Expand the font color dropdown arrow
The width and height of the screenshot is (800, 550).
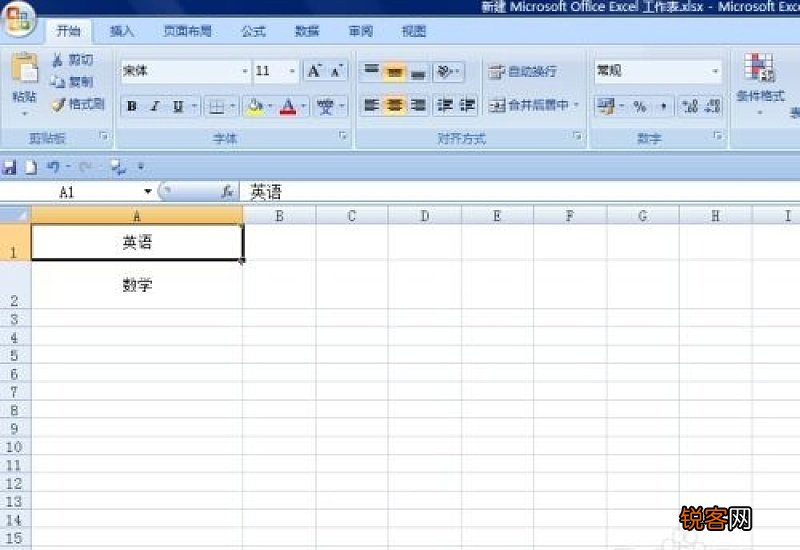click(304, 106)
